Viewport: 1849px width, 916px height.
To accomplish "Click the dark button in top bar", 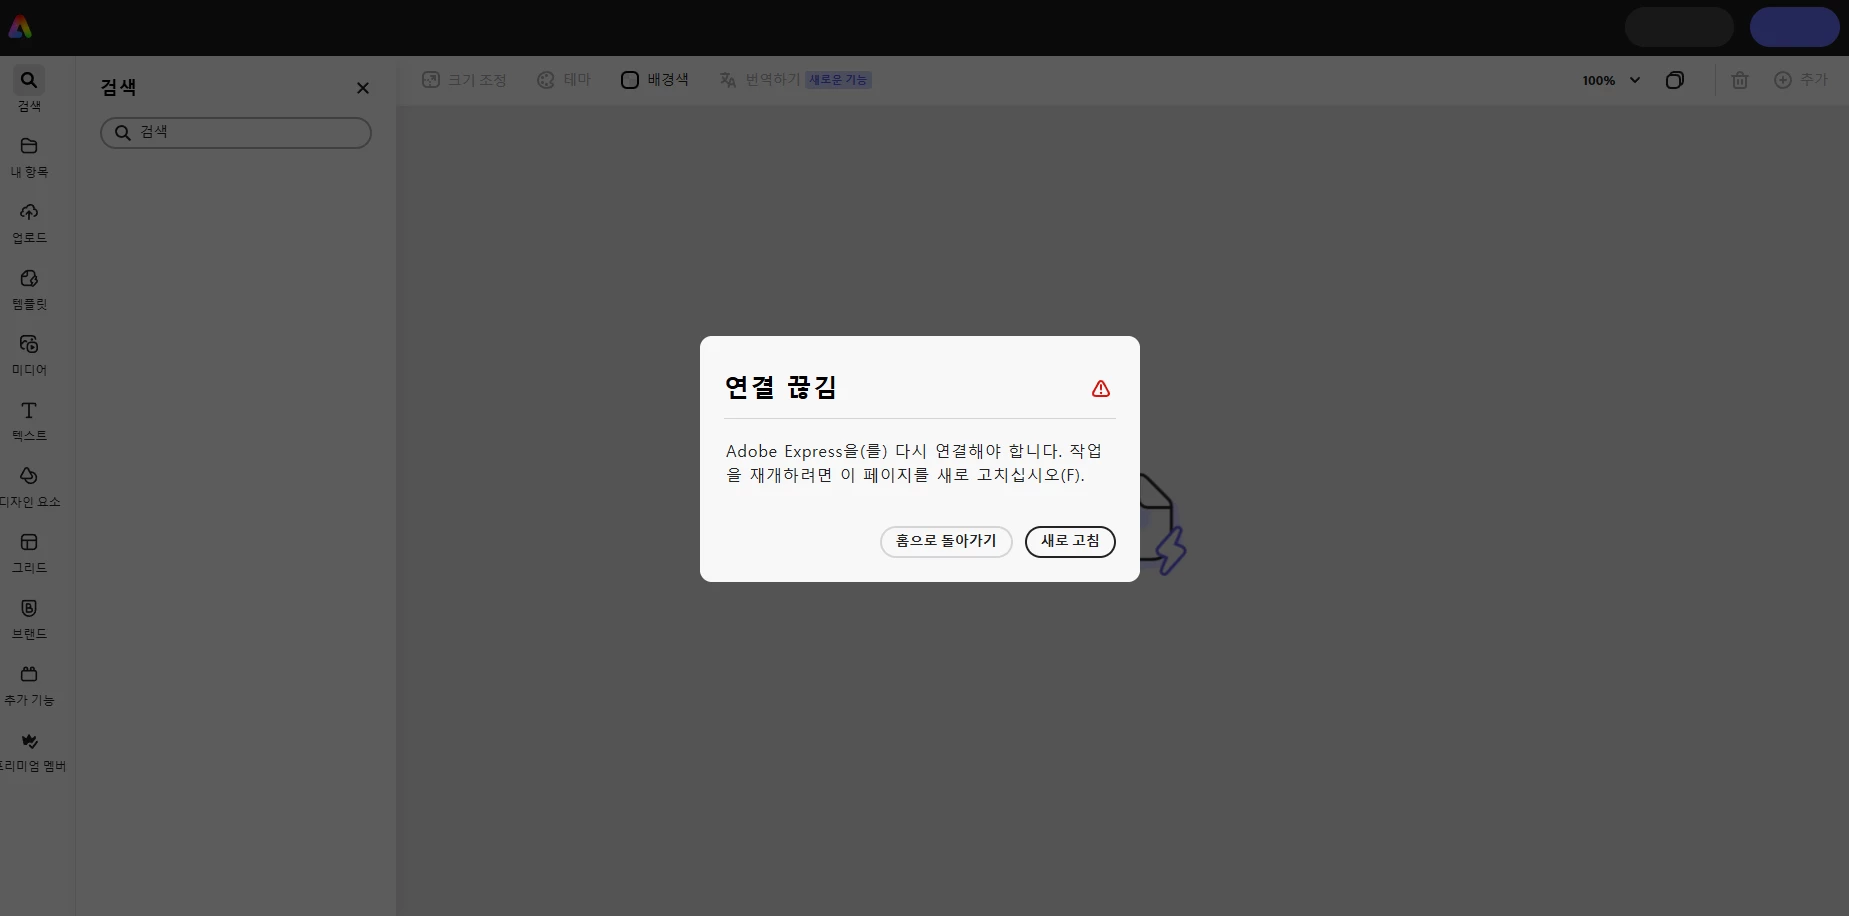I will [x=1679, y=27].
